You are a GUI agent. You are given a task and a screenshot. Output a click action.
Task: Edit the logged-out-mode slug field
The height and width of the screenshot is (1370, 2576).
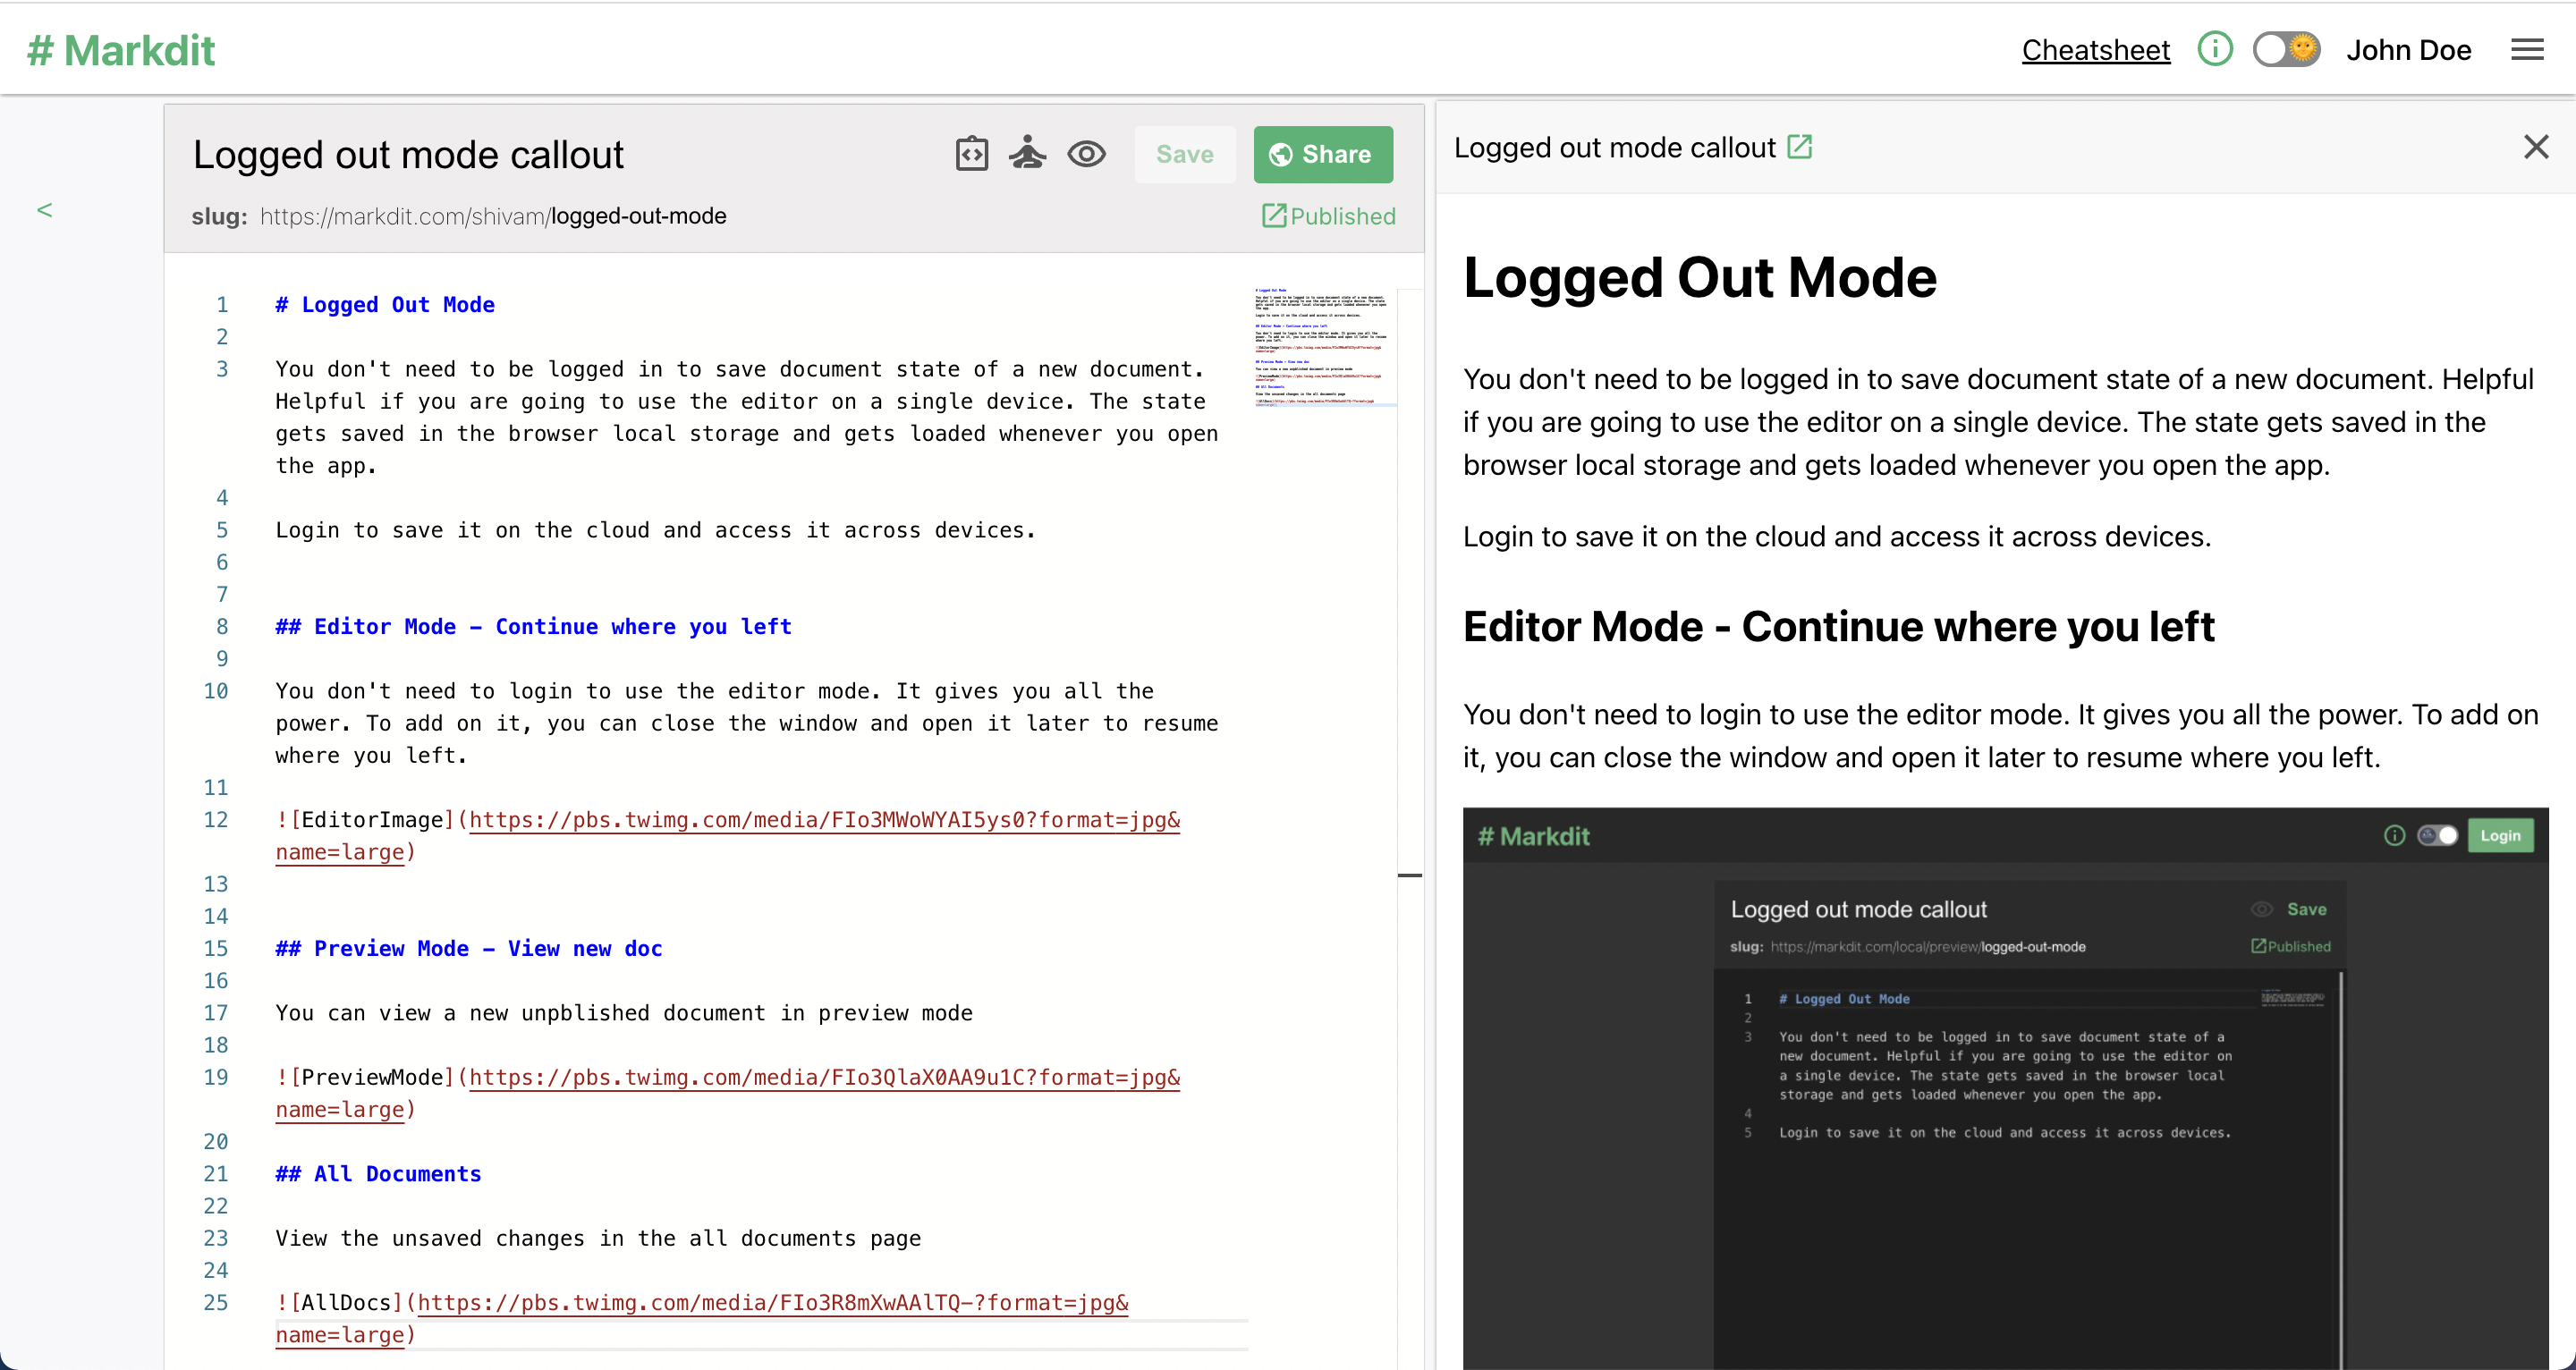click(x=638, y=216)
